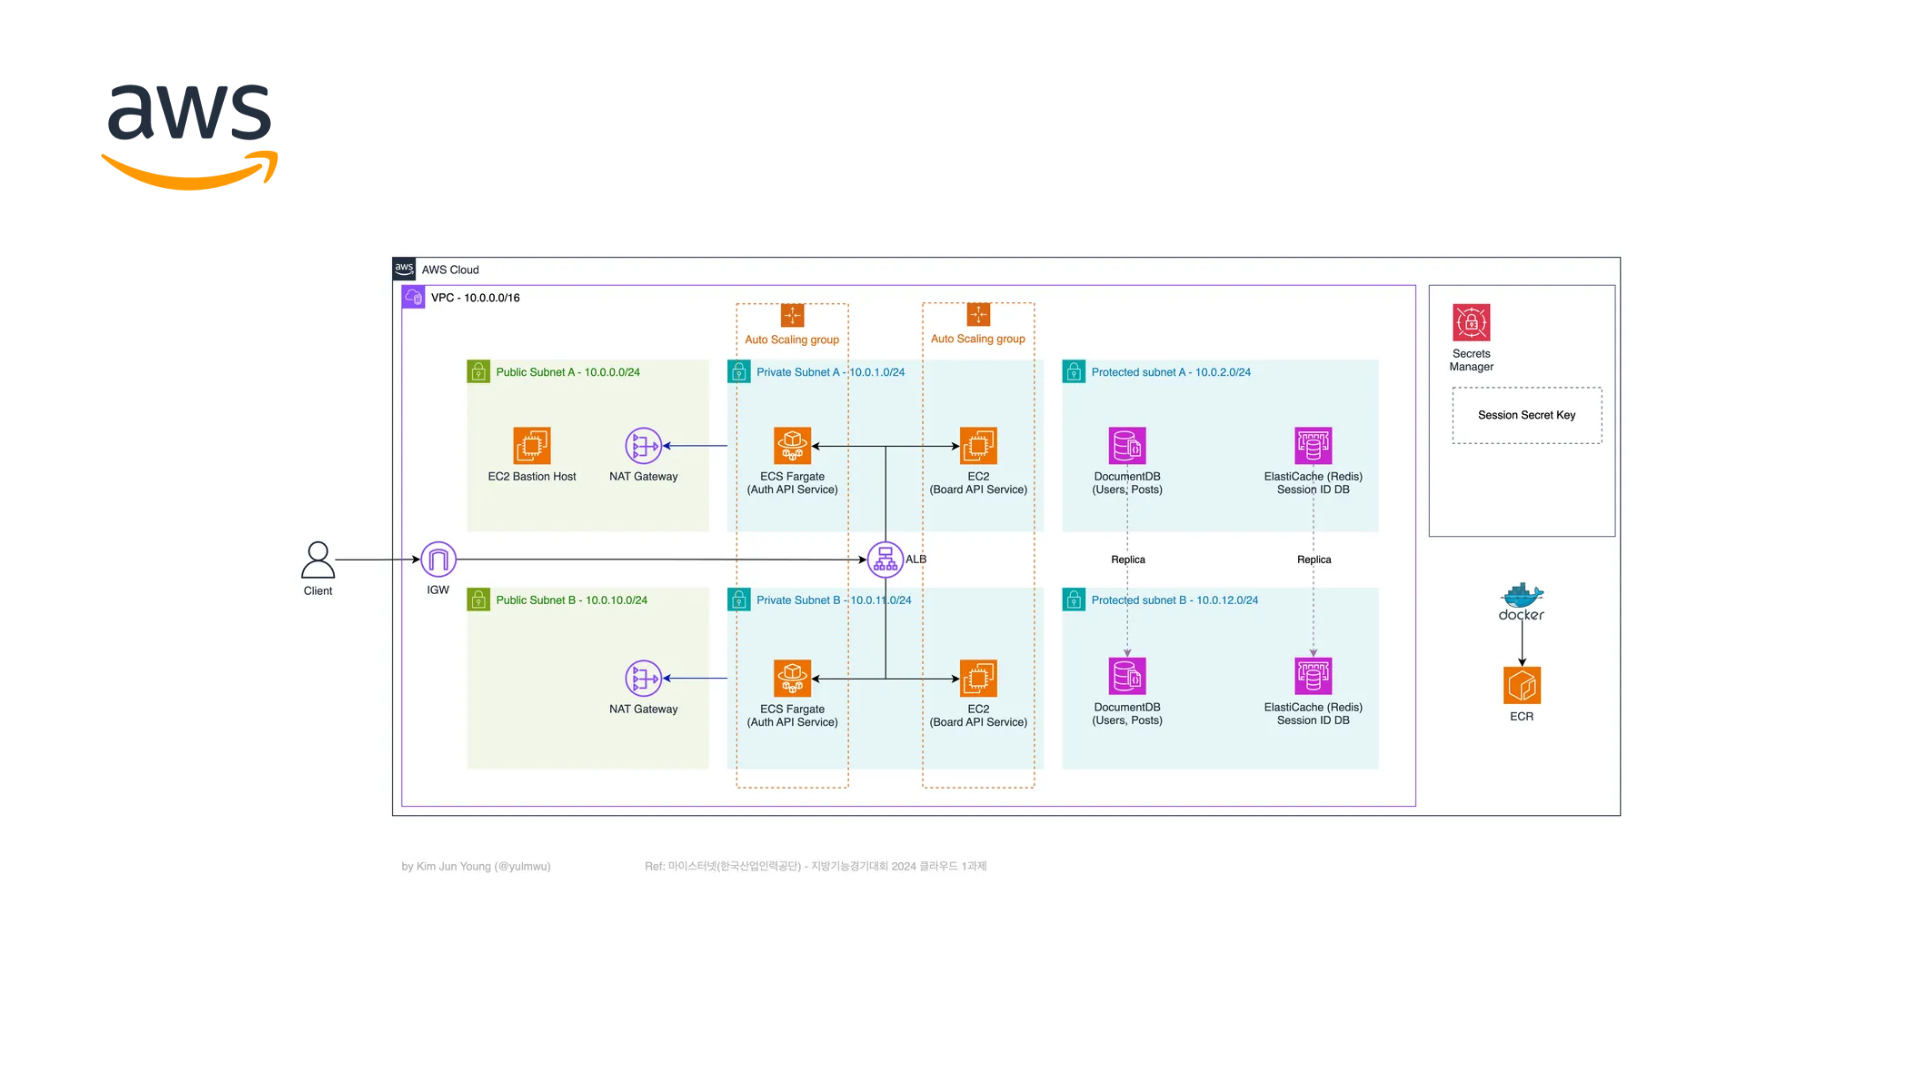Click the Replica label under DocumentDB
Screen dimensions: 1920x1080
[x=1127, y=560]
